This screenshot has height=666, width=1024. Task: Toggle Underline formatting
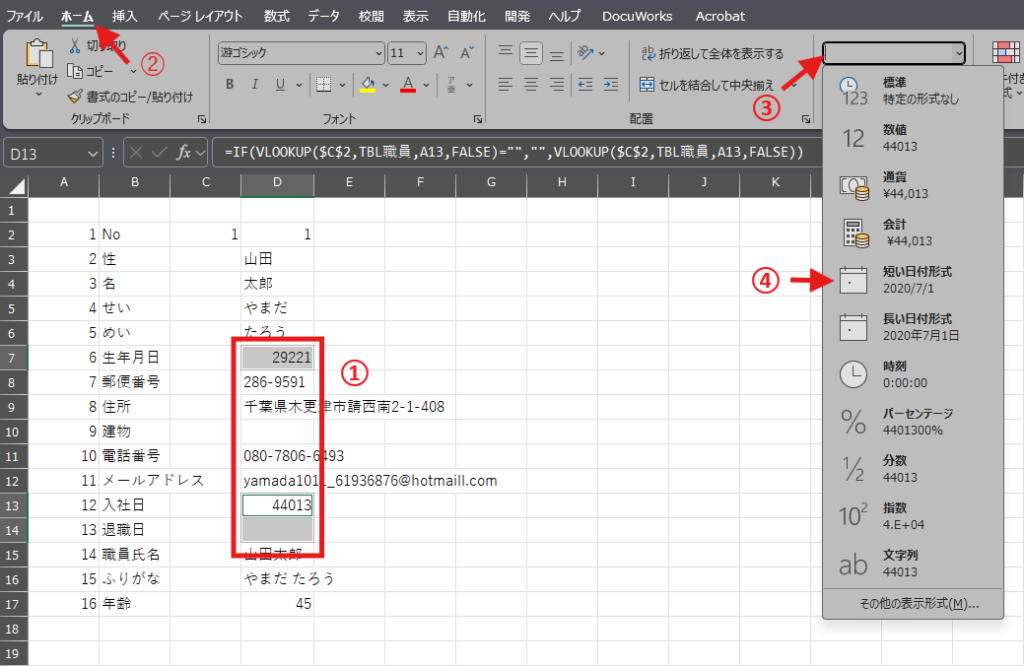280,84
